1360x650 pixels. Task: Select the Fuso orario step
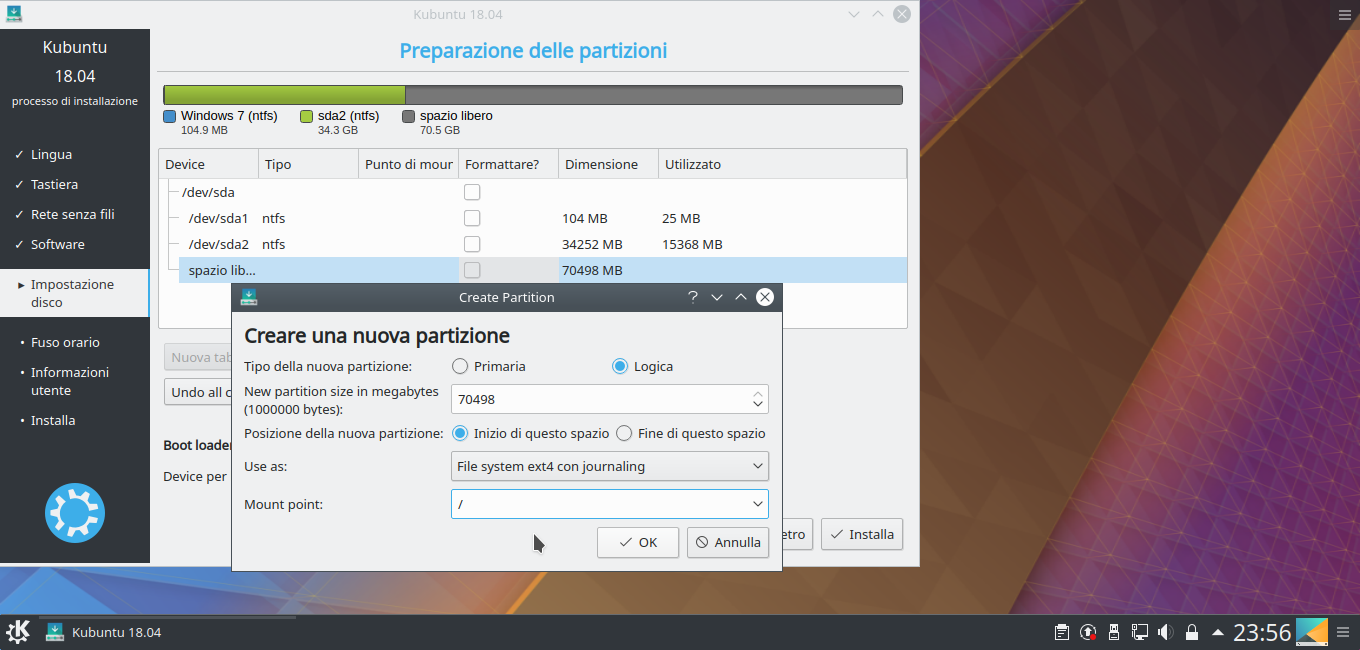[x=65, y=342]
